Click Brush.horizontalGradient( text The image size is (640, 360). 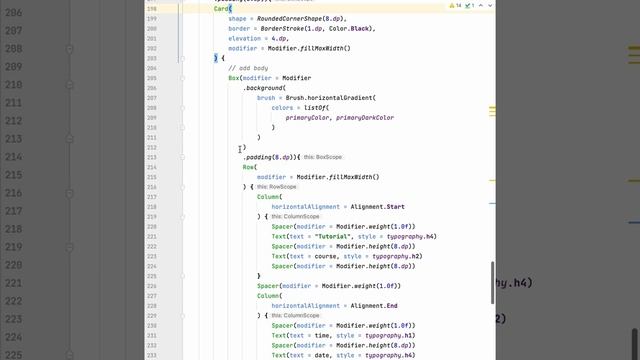pyautogui.click(x=331, y=98)
